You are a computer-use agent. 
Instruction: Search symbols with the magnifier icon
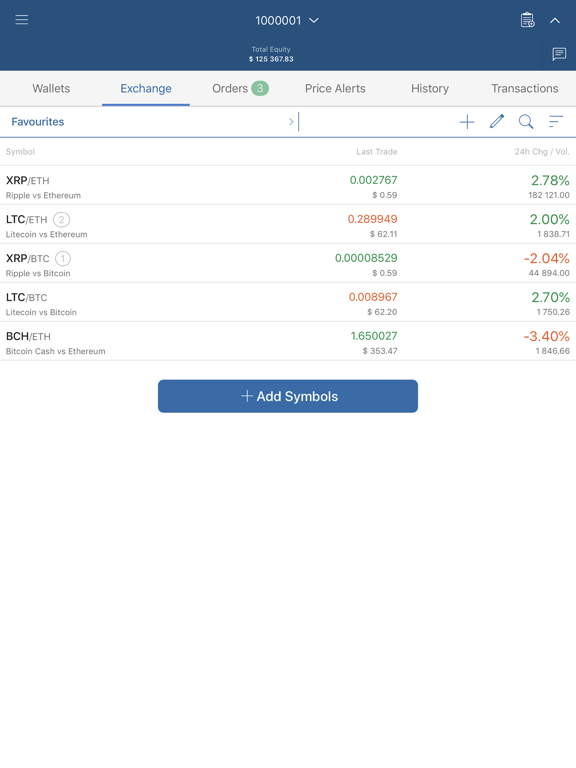point(526,121)
